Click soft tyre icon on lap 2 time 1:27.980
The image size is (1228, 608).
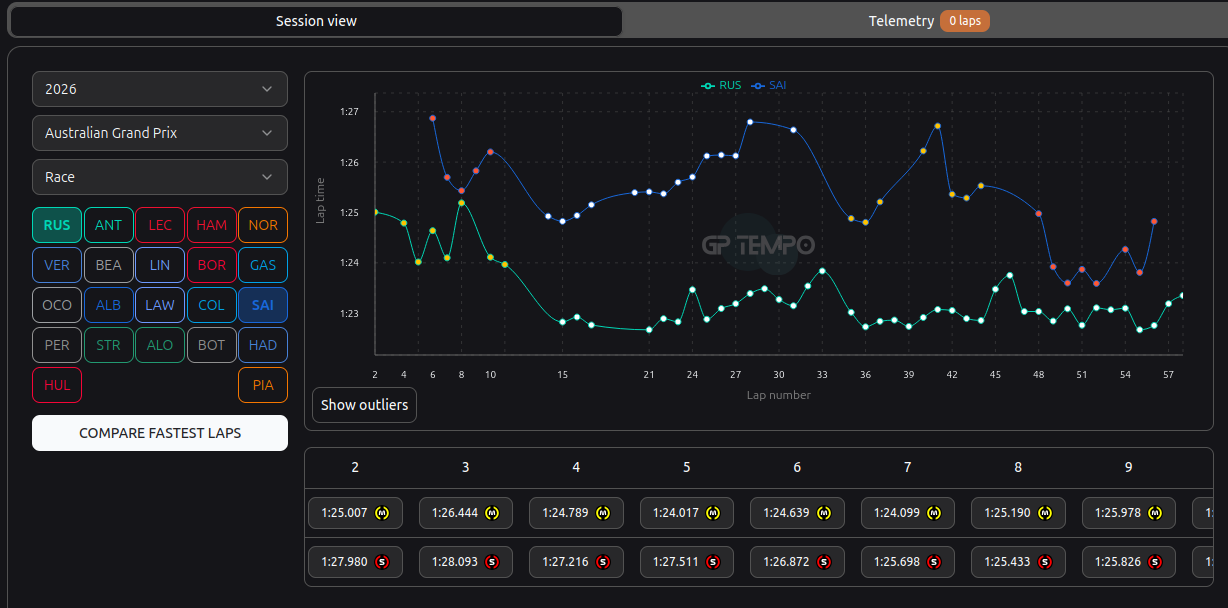coord(382,562)
